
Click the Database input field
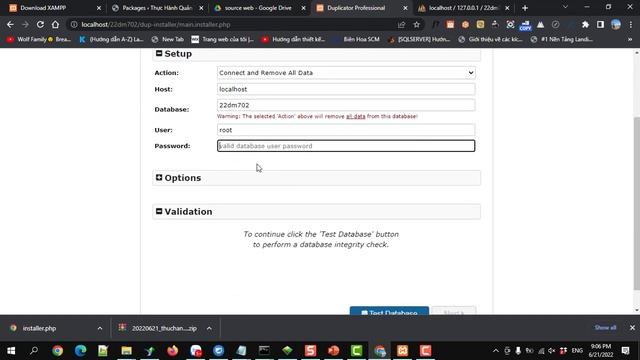(346, 105)
